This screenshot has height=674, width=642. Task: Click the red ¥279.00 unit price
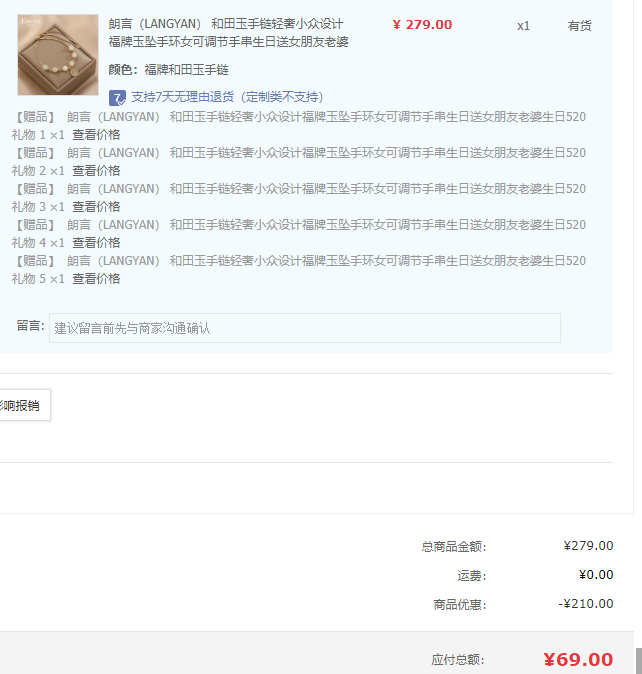point(422,25)
